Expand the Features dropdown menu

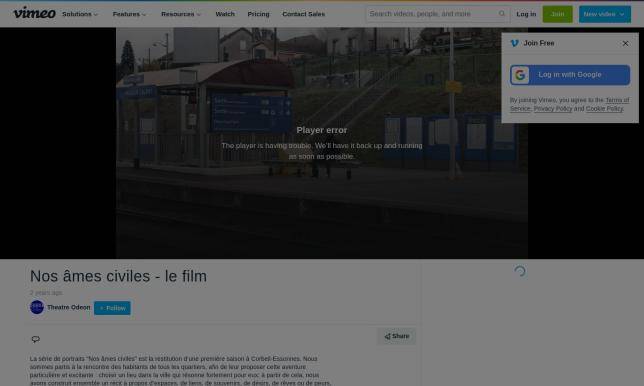click(x=129, y=14)
